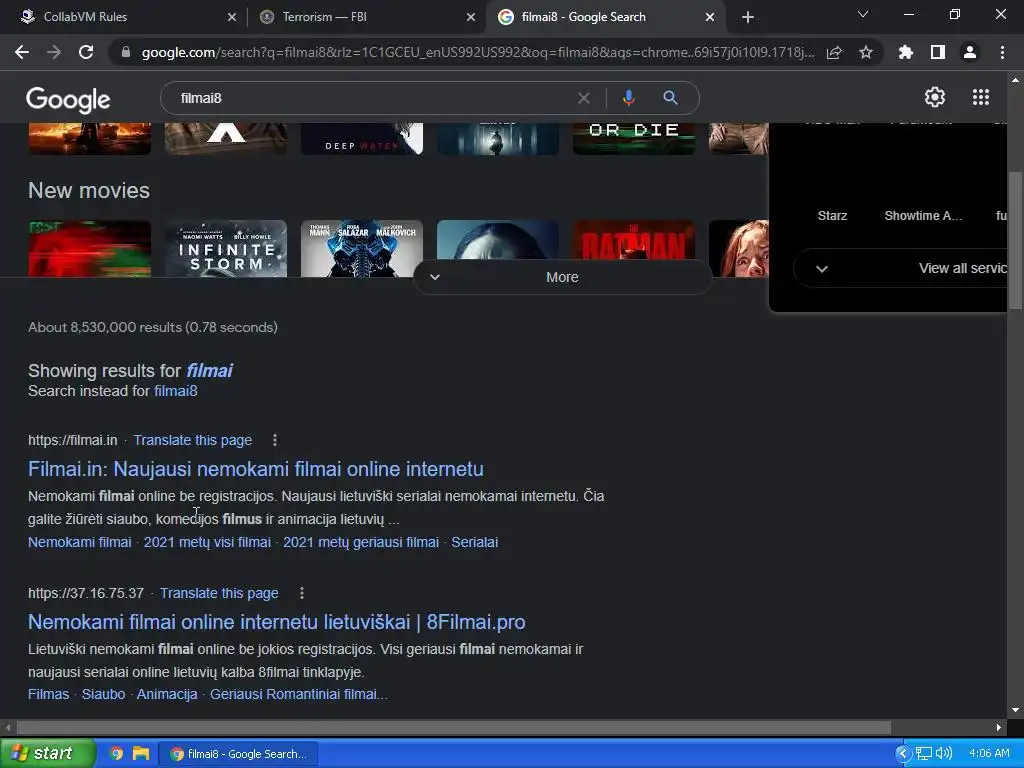Select the Deep Water movie poster

click(361, 138)
